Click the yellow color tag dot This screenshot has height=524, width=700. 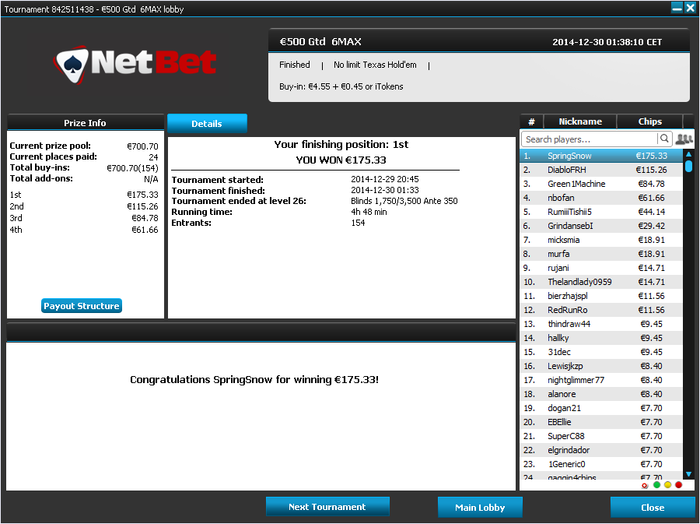(x=667, y=485)
